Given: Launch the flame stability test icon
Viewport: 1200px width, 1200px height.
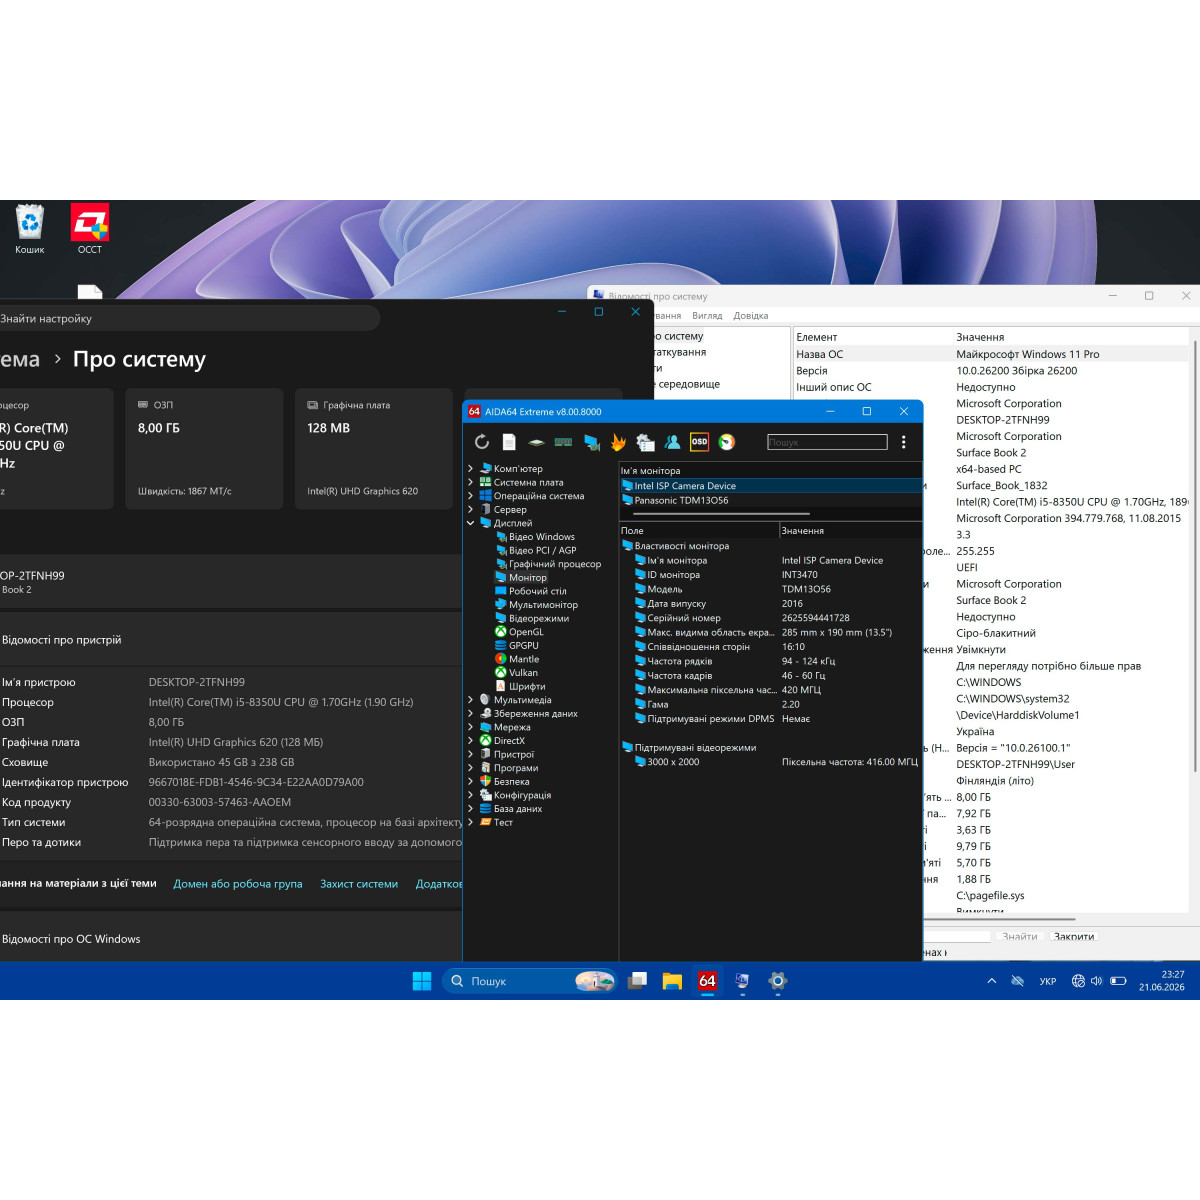Looking at the screenshot, I should click(618, 442).
